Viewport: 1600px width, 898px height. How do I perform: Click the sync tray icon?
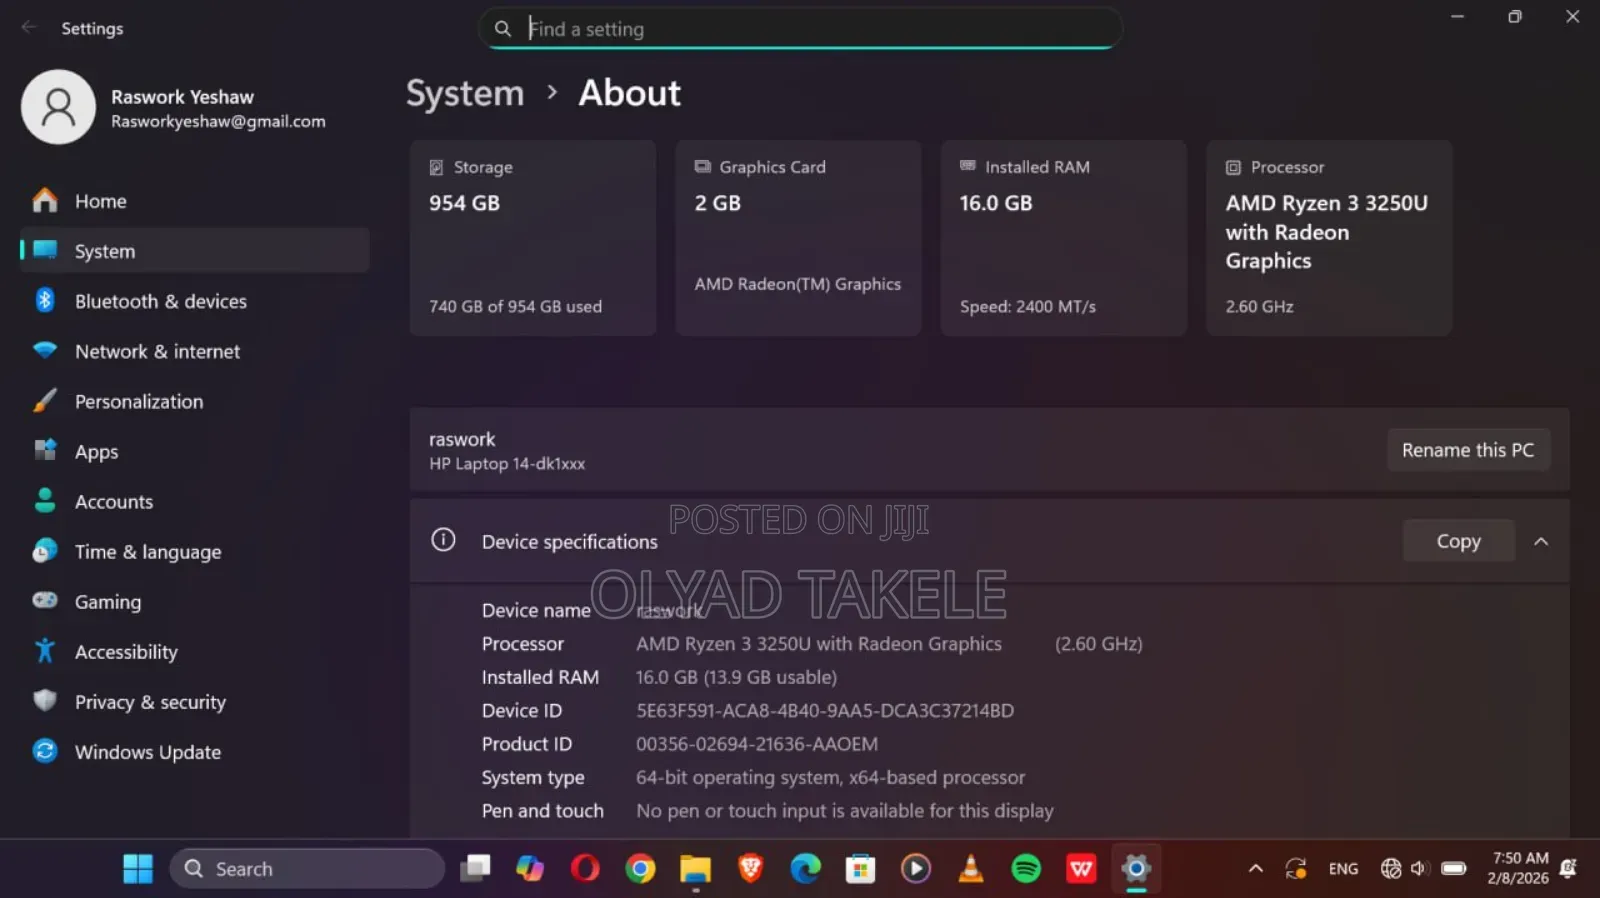tap(1296, 868)
